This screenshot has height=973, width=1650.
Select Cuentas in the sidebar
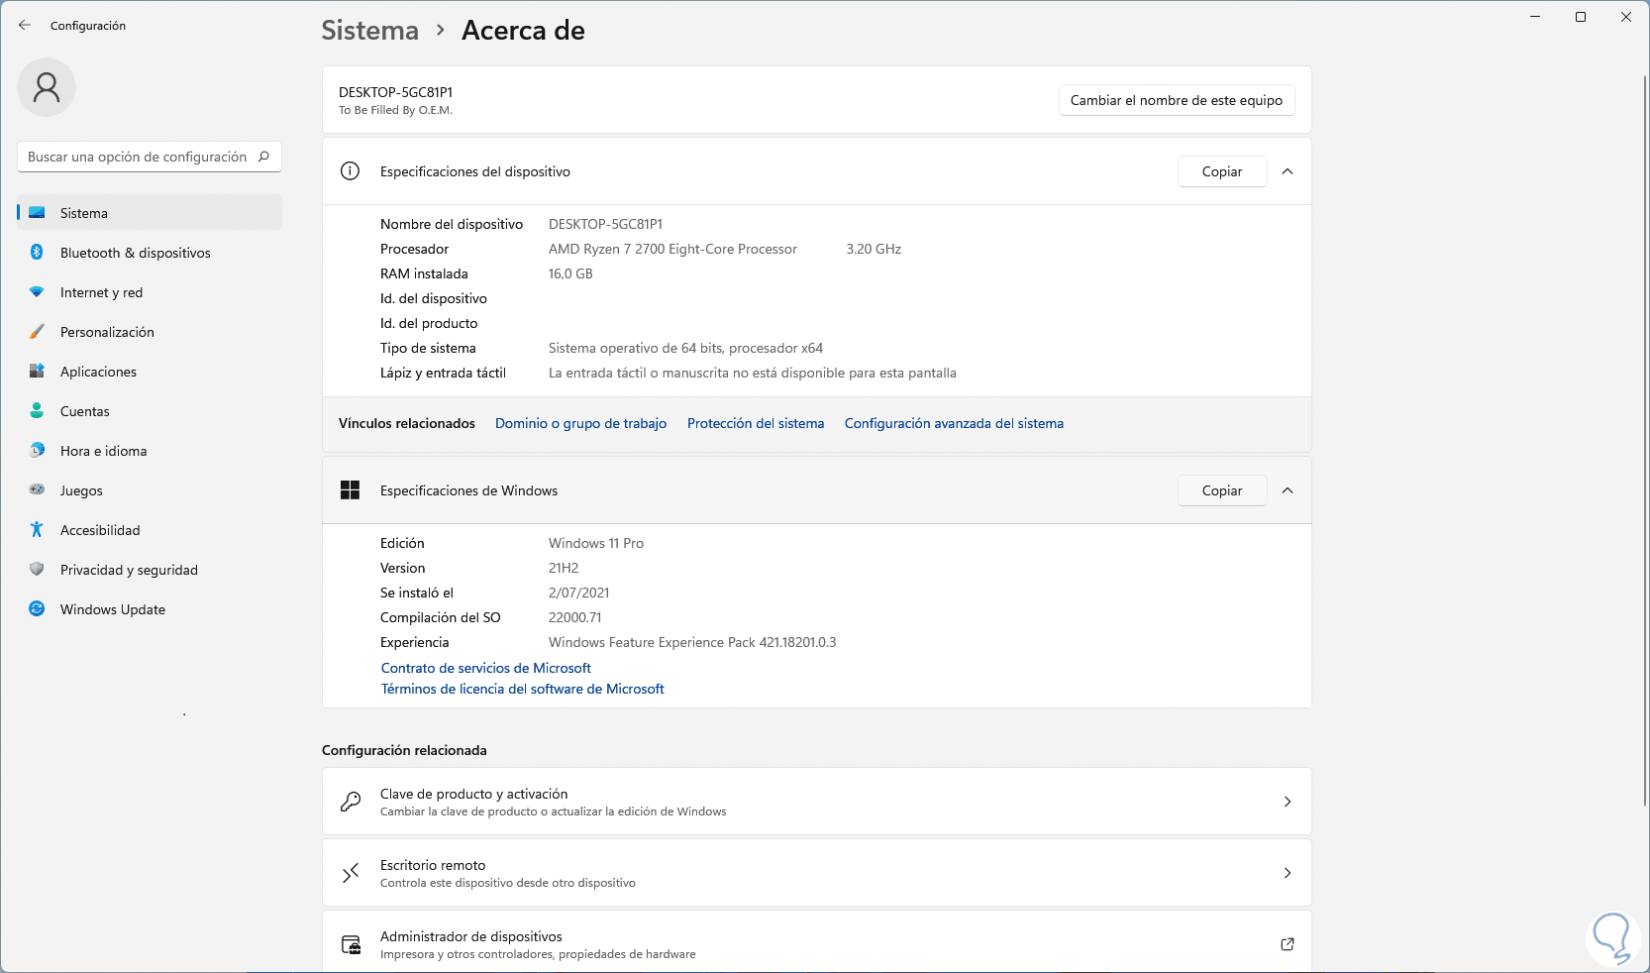click(x=85, y=411)
